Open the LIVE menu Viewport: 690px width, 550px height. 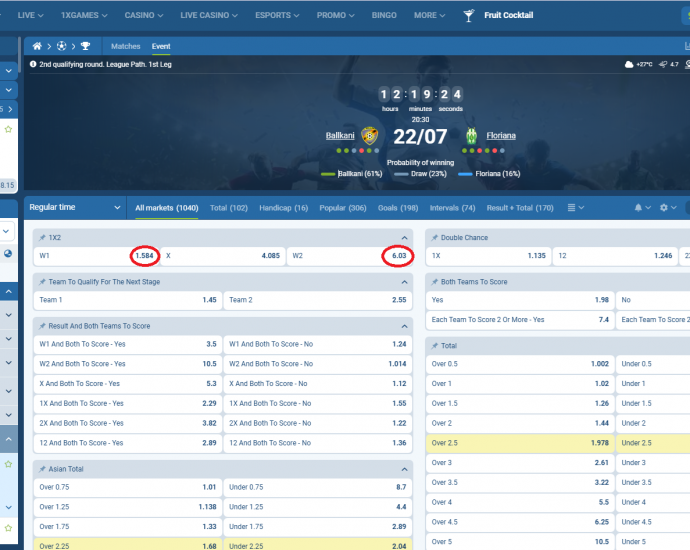[30, 15]
